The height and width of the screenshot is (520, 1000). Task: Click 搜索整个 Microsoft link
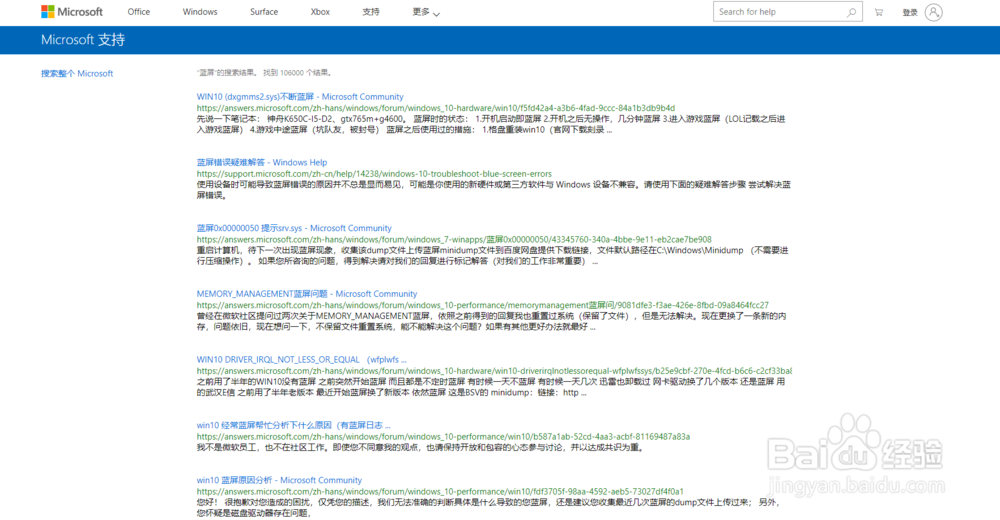click(x=77, y=73)
